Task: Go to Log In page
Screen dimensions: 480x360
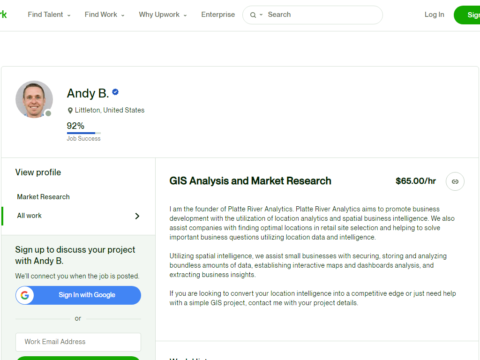Action: (x=434, y=15)
